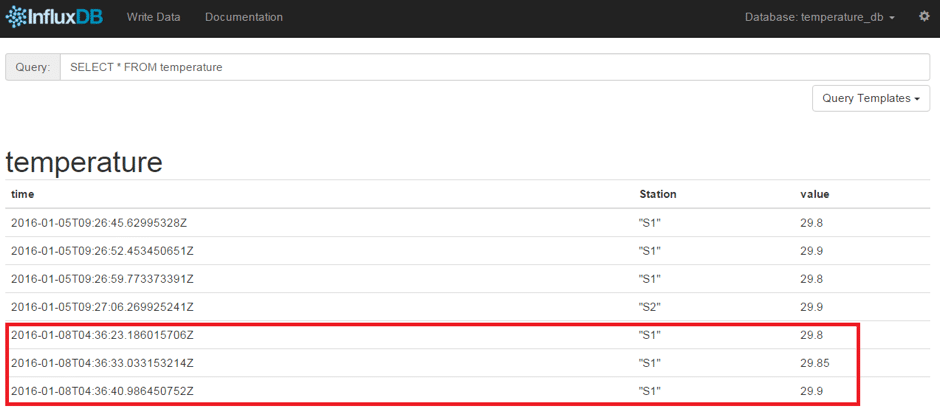Image resolution: width=940 pixels, height=415 pixels.
Task: Click the 29.85 value cell
Action: click(x=815, y=363)
